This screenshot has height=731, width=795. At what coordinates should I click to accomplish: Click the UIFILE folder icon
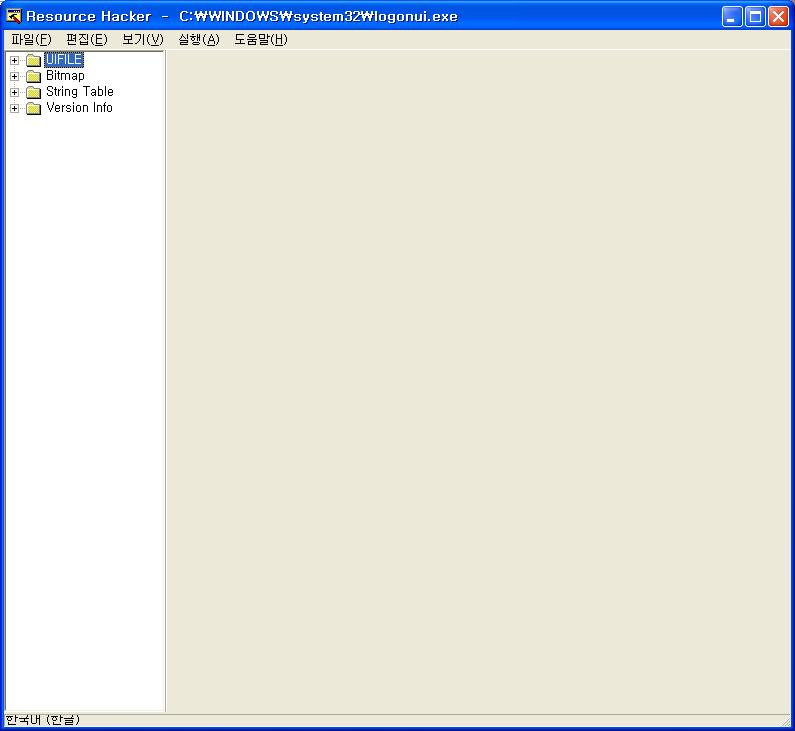pos(33,61)
